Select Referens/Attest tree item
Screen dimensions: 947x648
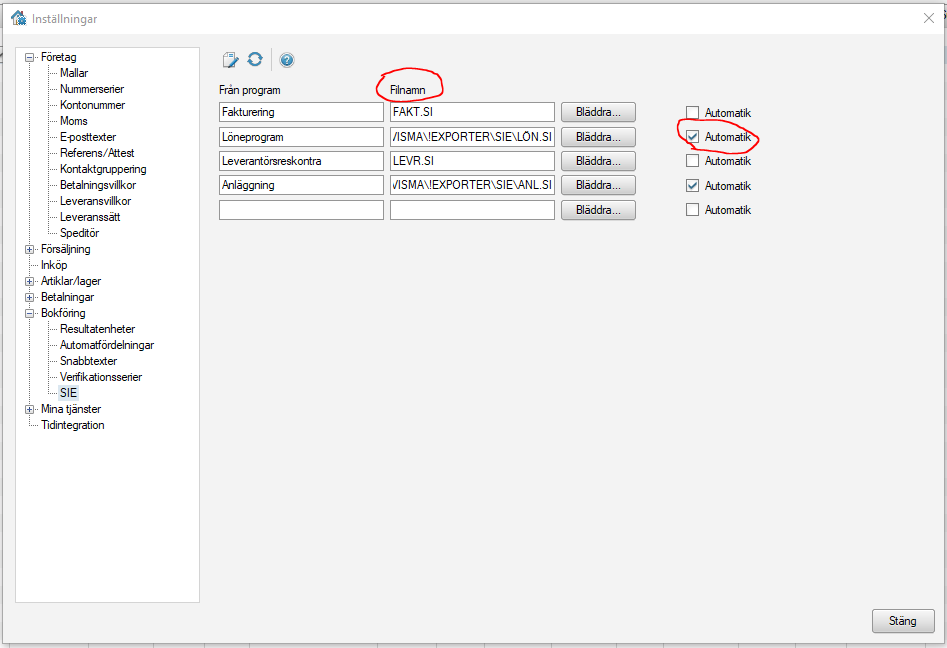point(97,153)
